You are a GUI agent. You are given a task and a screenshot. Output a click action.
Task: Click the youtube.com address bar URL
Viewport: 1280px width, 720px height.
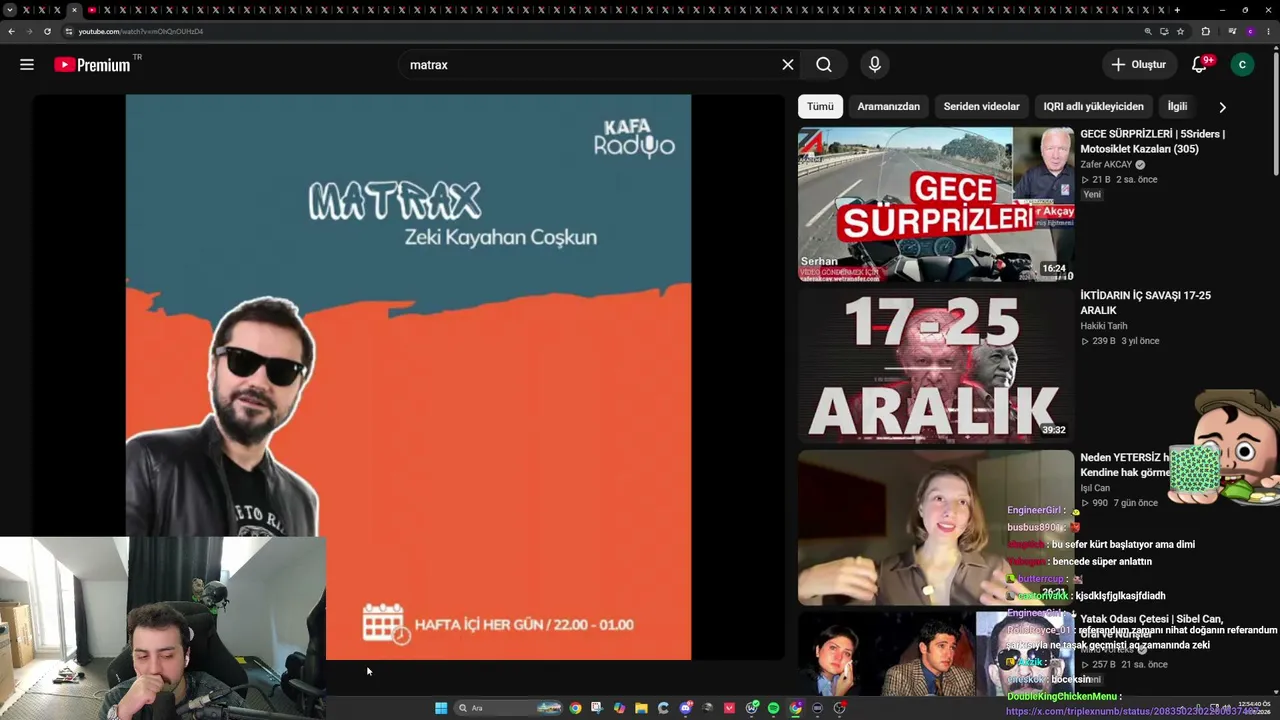(x=141, y=31)
